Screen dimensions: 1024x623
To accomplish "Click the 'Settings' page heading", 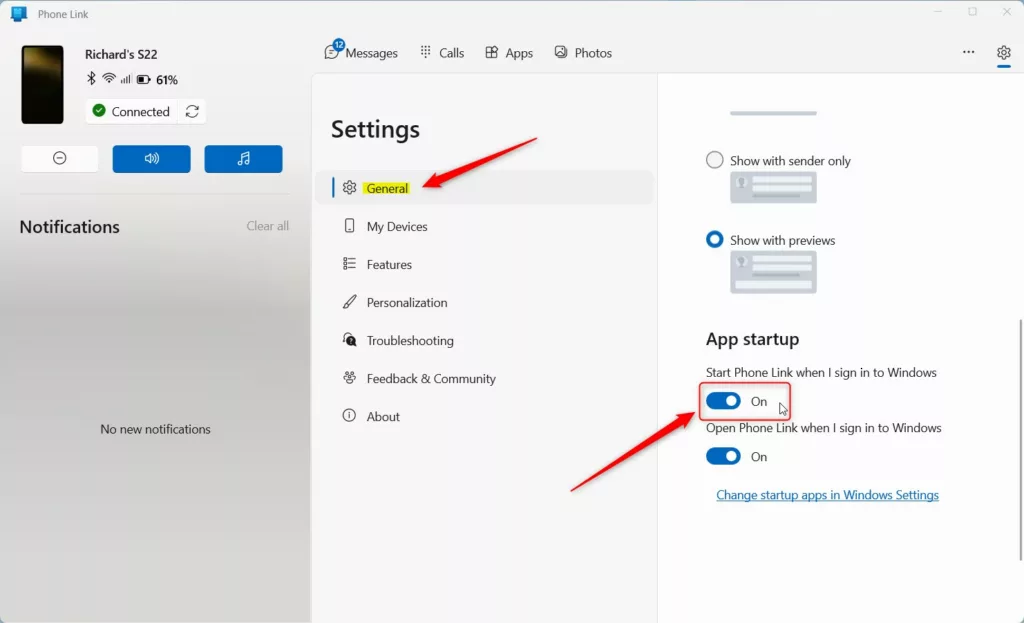I will click(376, 129).
